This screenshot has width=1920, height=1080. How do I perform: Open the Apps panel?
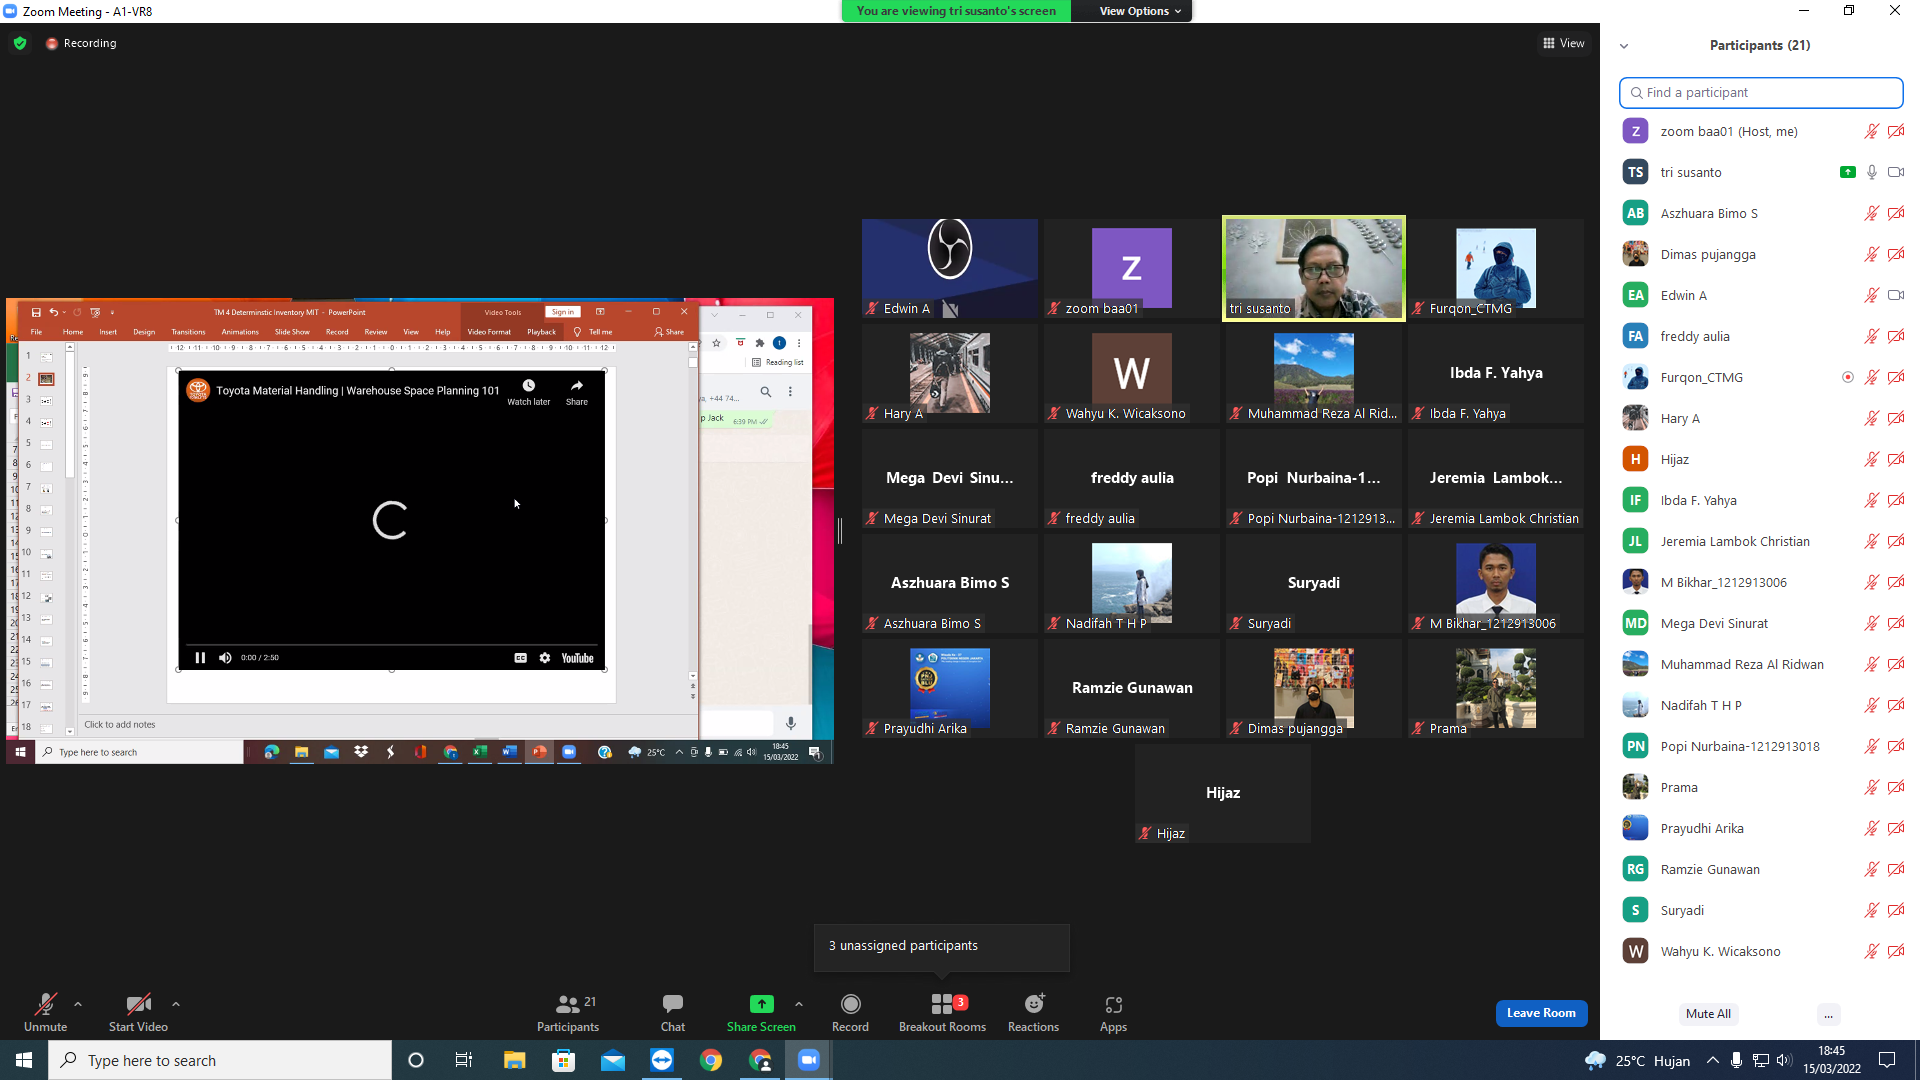click(x=1113, y=1012)
